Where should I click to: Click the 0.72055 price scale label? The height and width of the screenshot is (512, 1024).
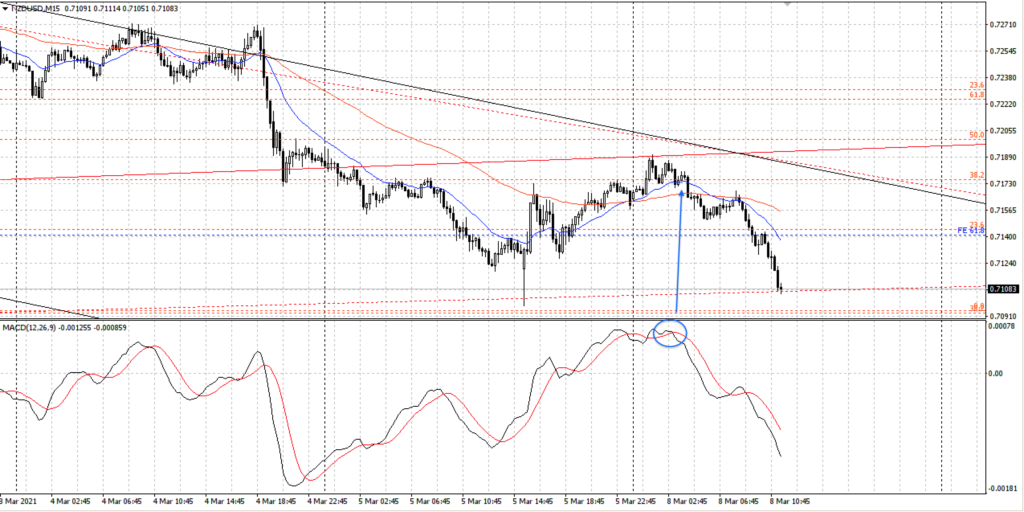[1002, 131]
